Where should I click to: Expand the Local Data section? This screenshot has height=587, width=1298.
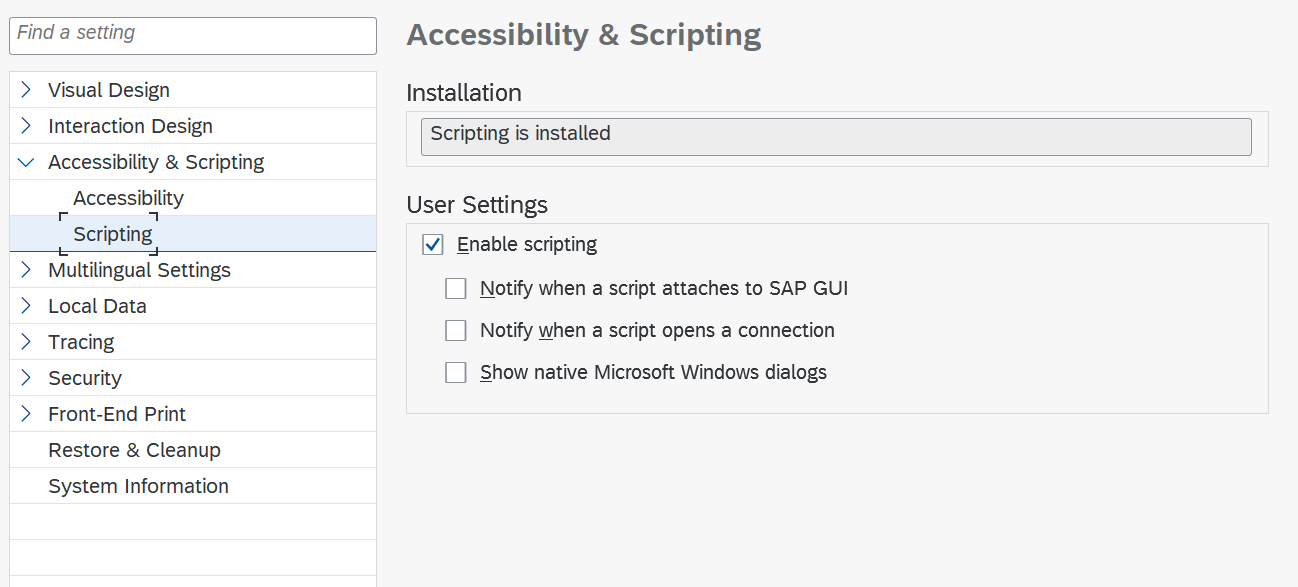point(25,305)
